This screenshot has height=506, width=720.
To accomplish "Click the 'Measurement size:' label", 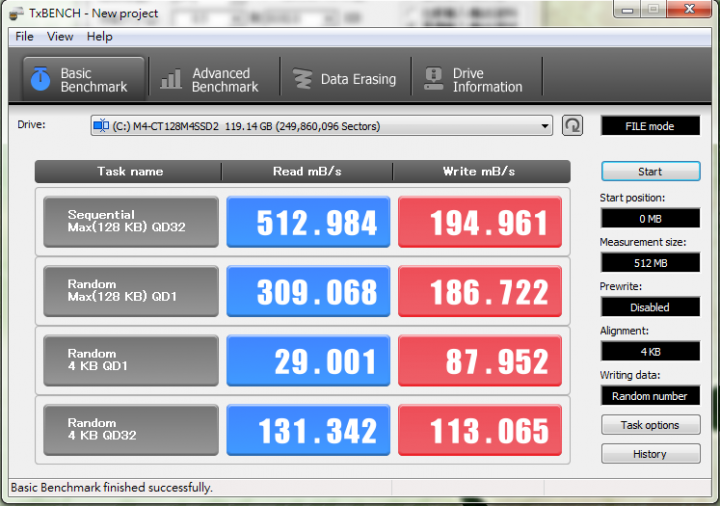I will [643, 242].
